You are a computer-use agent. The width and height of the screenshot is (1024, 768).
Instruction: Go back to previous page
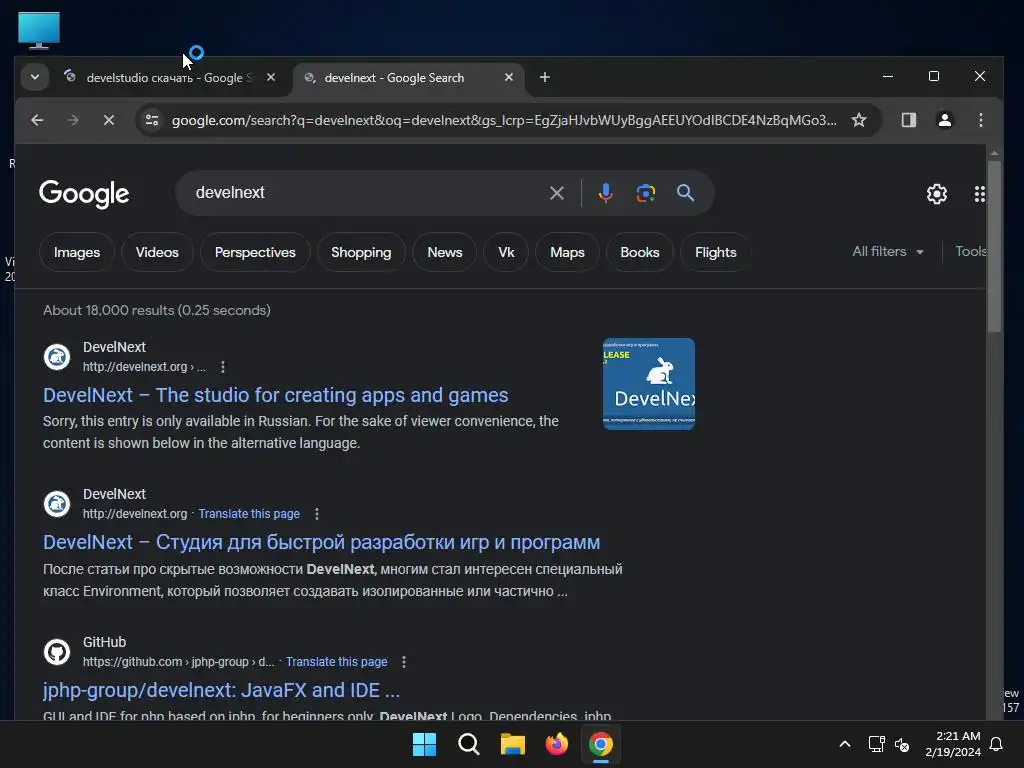pos(37,120)
